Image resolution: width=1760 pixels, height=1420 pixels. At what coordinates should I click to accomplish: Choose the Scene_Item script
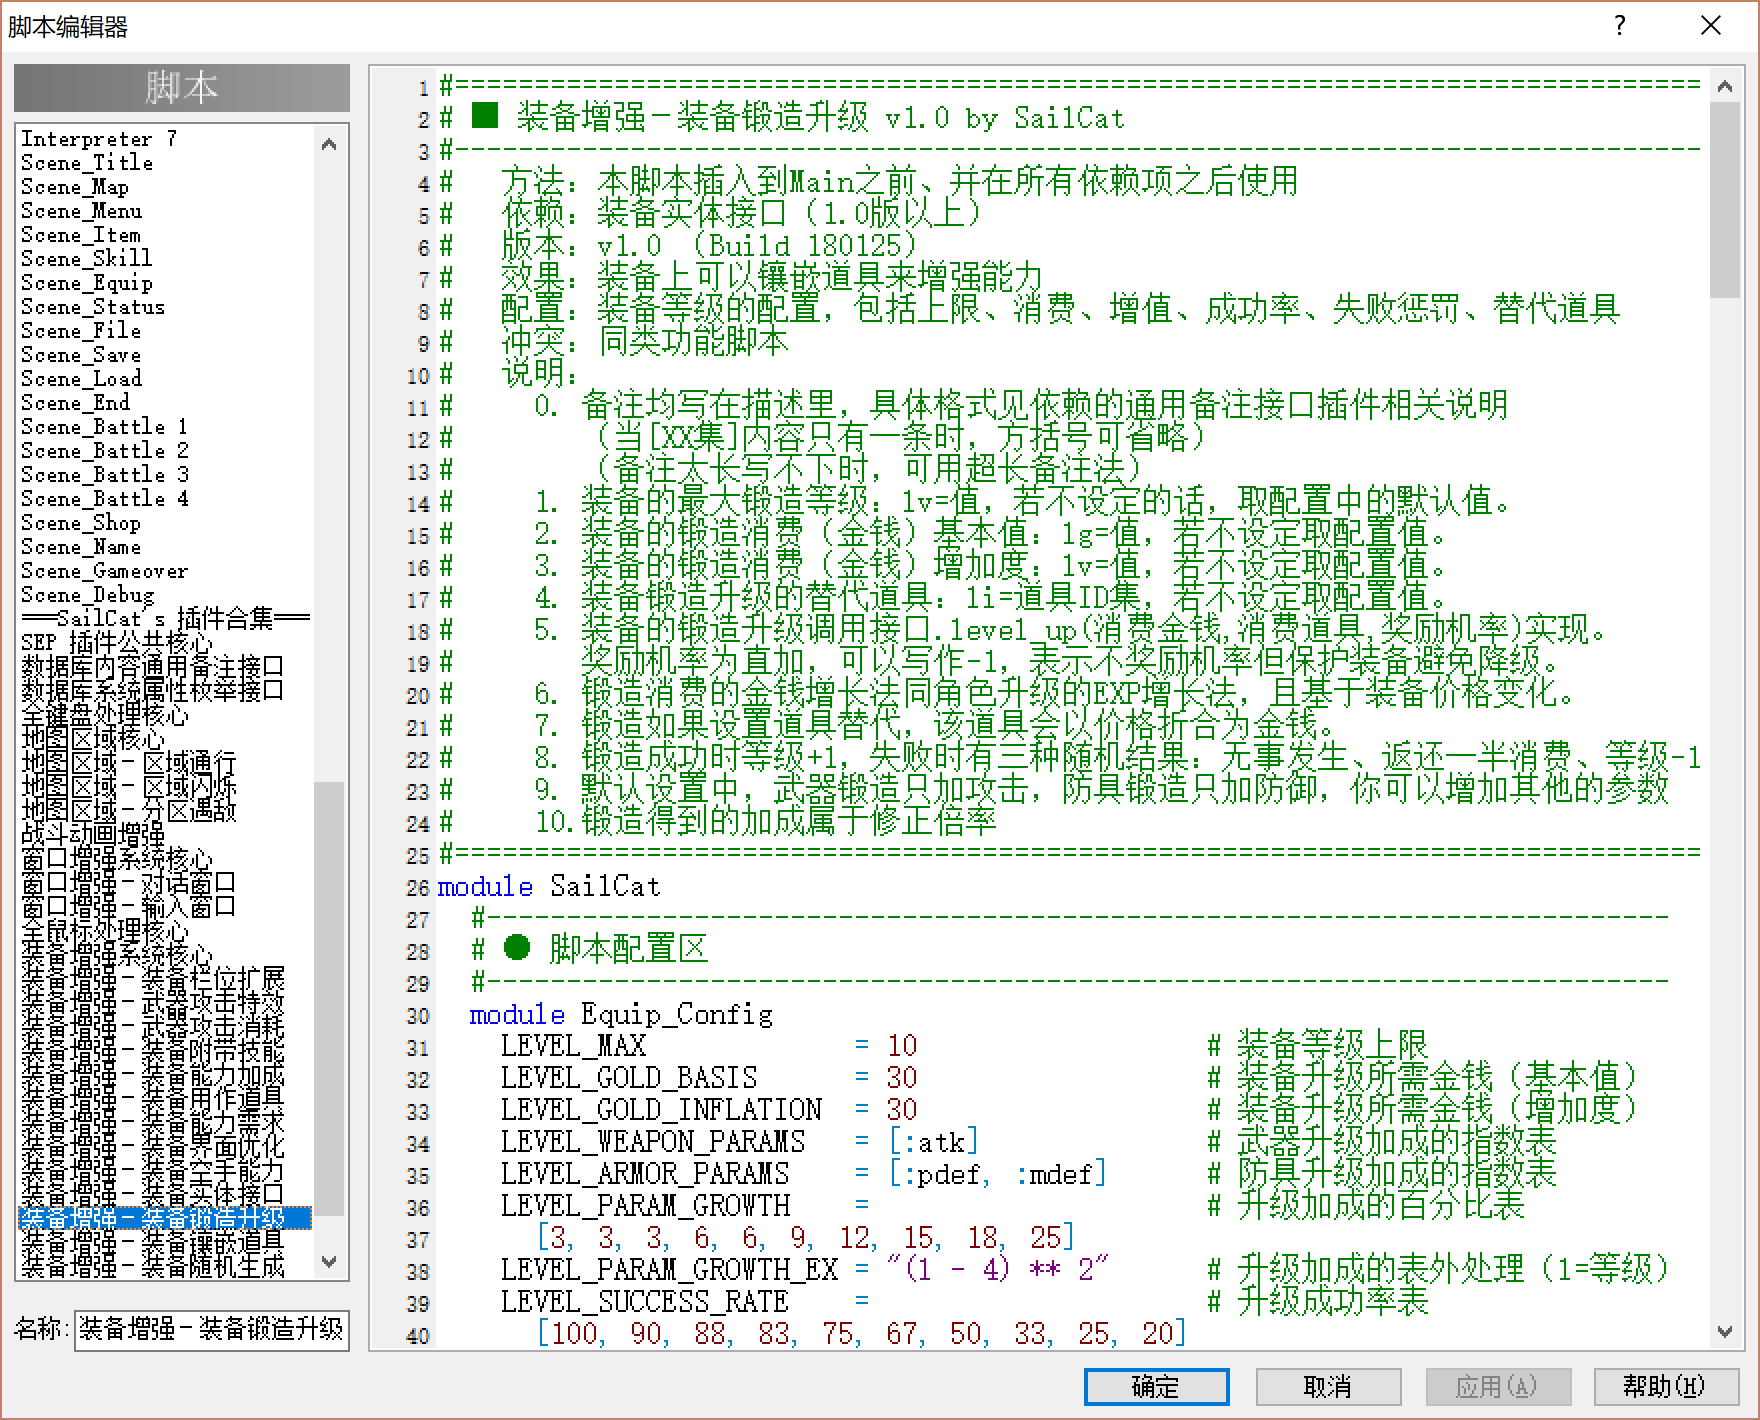(81, 235)
